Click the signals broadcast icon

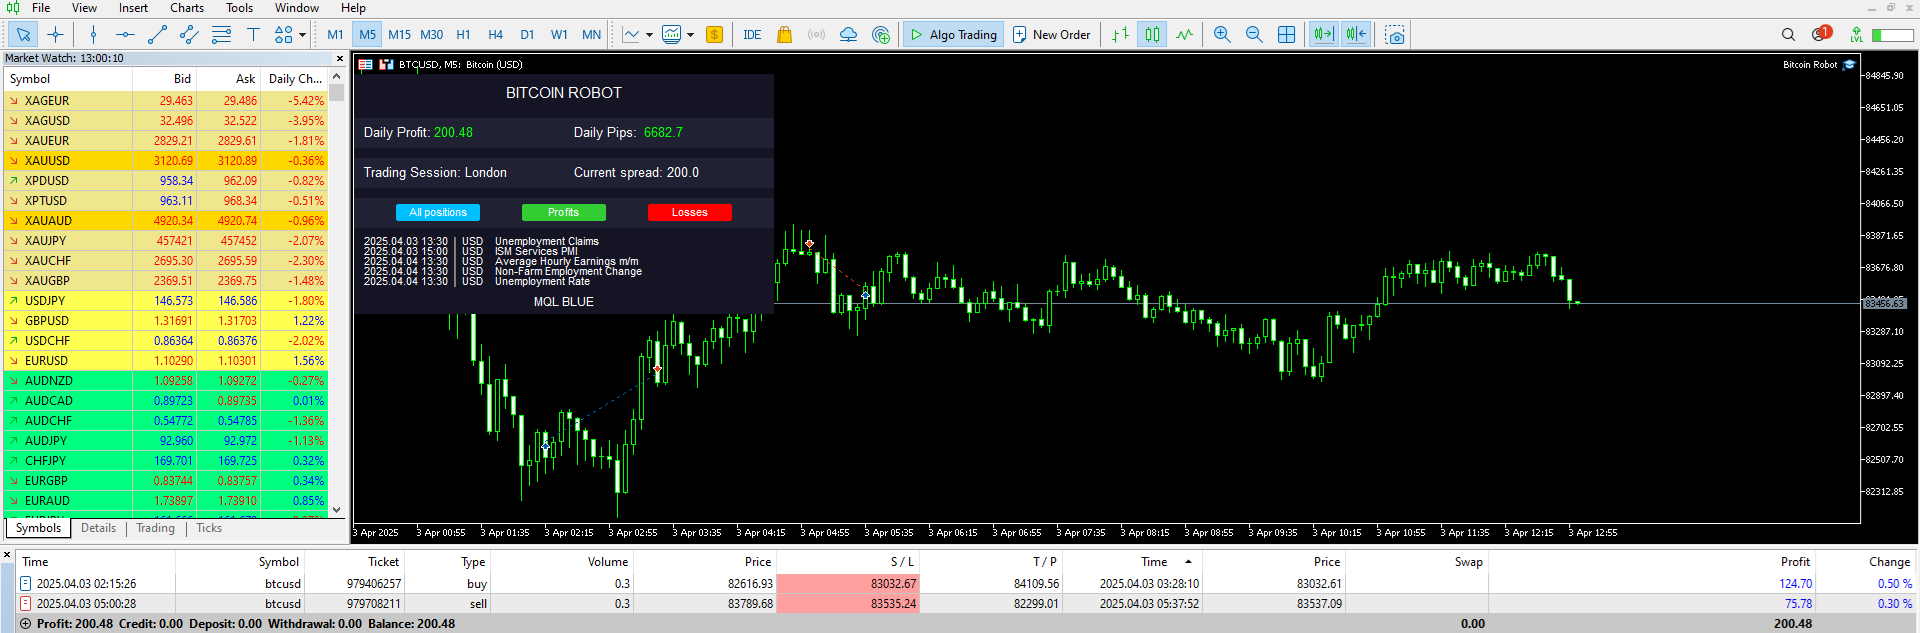coord(816,35)
